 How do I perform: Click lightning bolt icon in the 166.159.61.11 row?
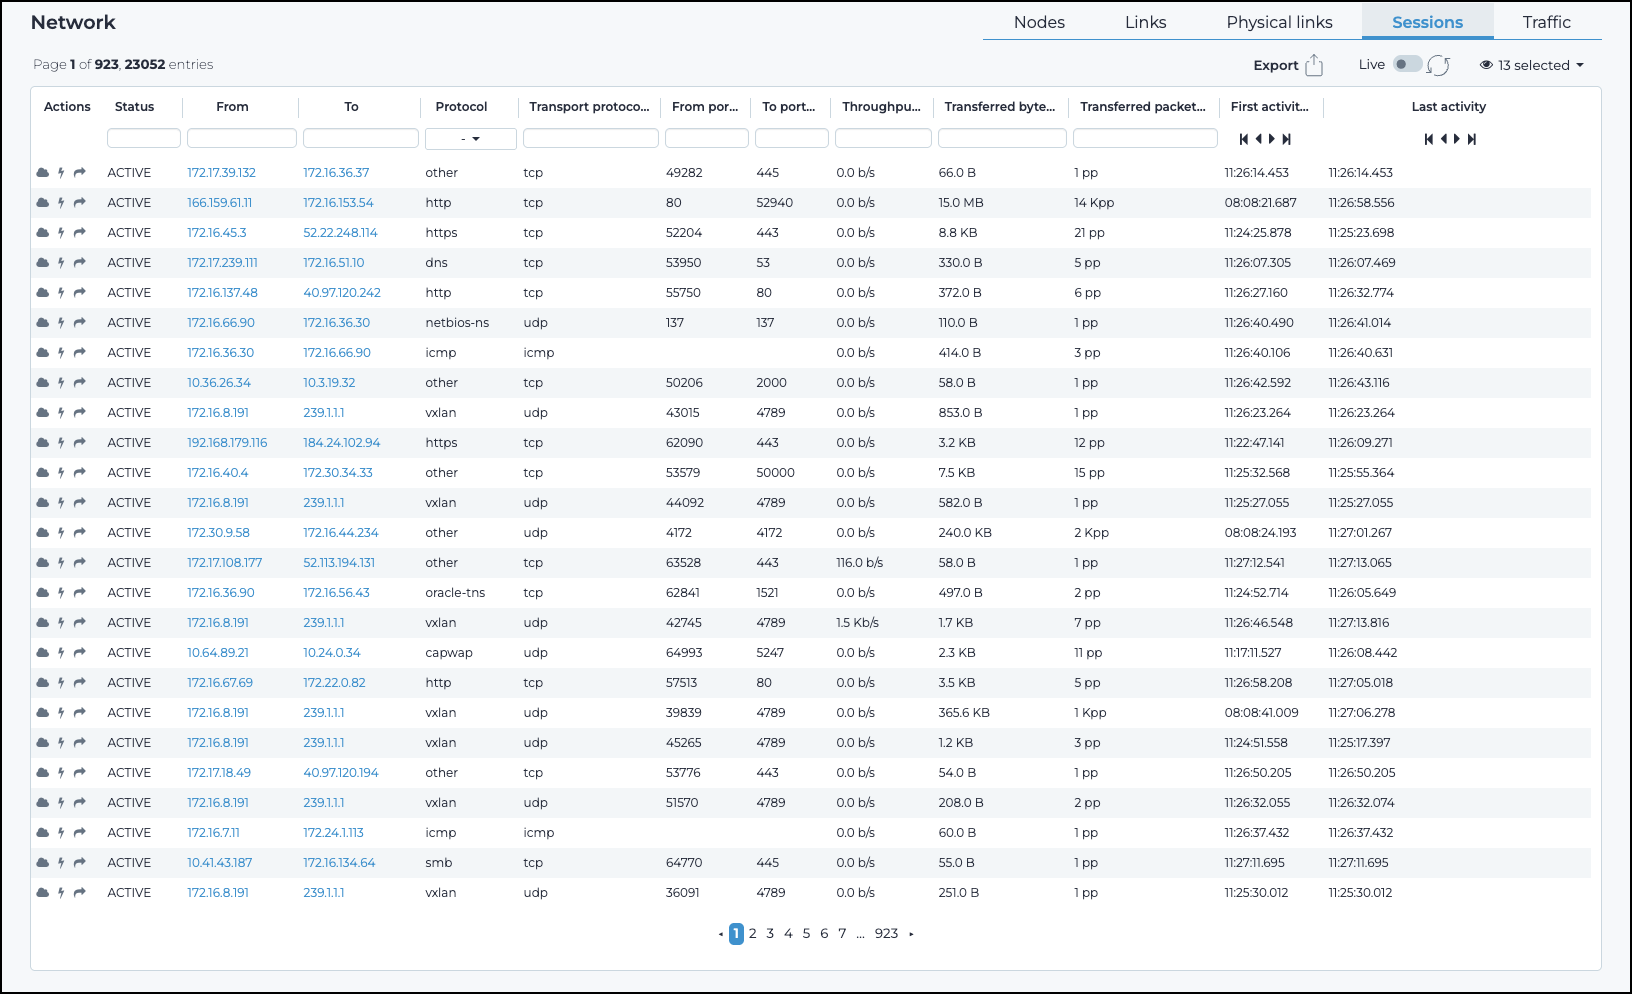point(61,203)
